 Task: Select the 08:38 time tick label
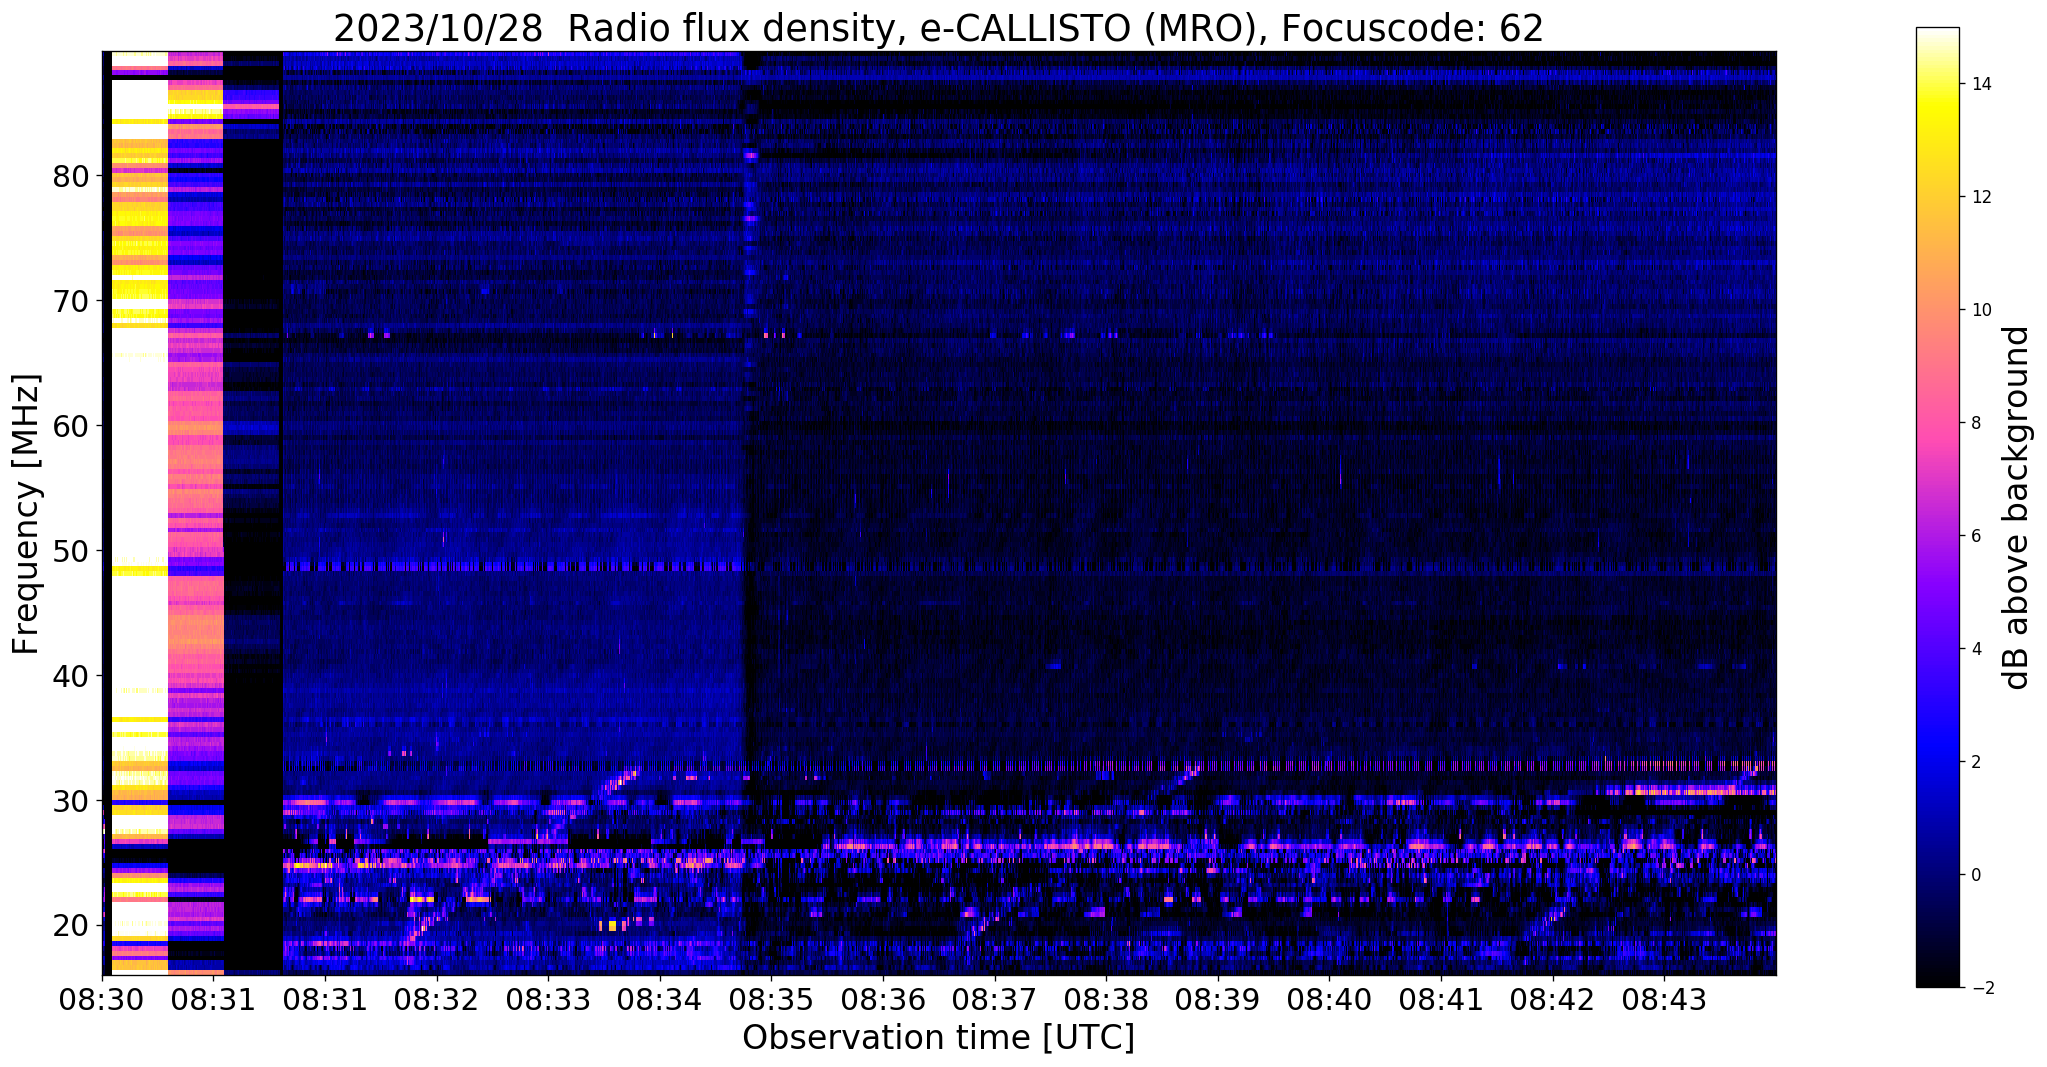pos(1106,1000)
